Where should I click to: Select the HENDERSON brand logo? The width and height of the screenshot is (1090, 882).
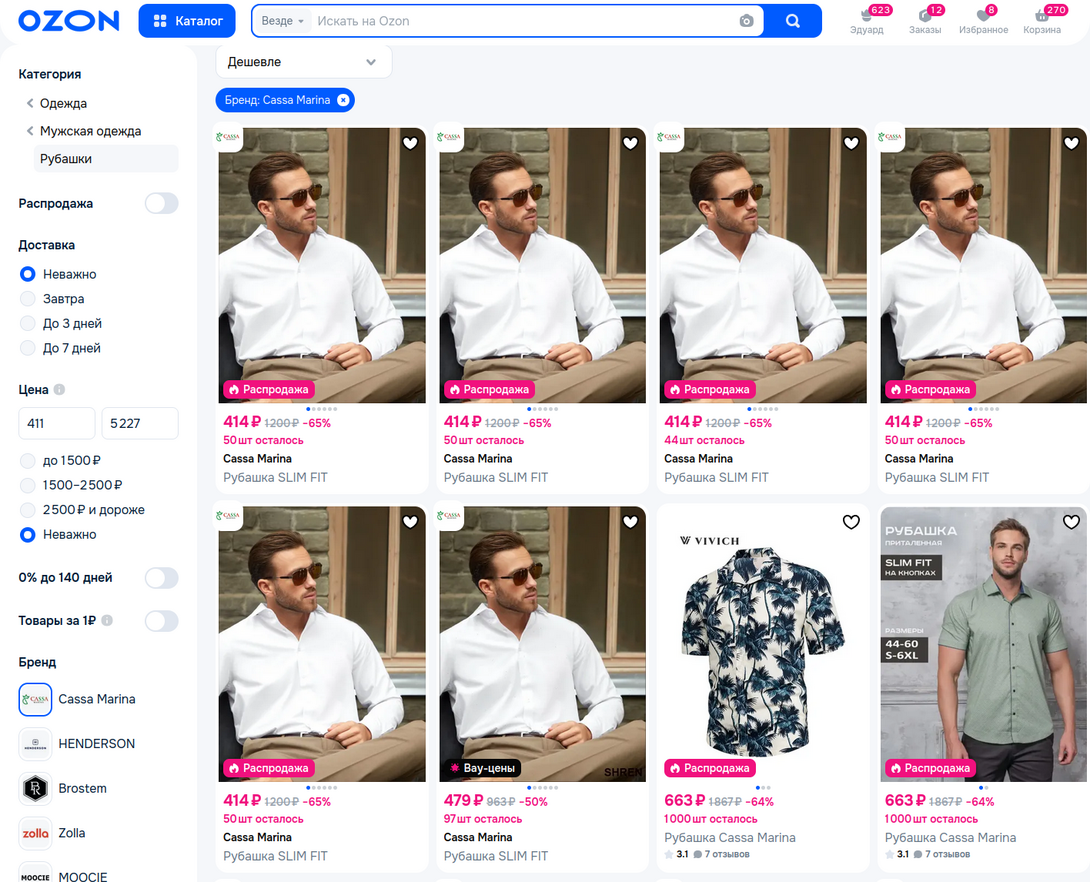(x=35, y=744)
